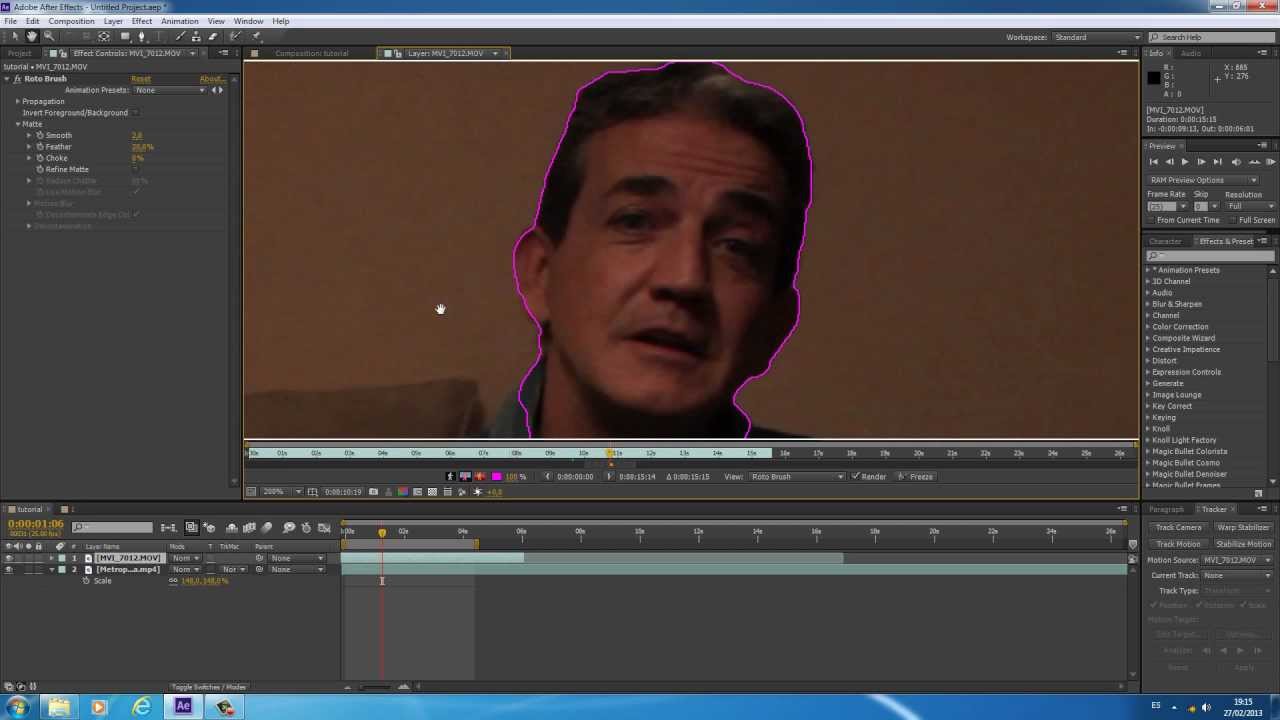Hide MVI_7012.MOV layer with eye toggle
1280x720 pixels.
point(9,558)
